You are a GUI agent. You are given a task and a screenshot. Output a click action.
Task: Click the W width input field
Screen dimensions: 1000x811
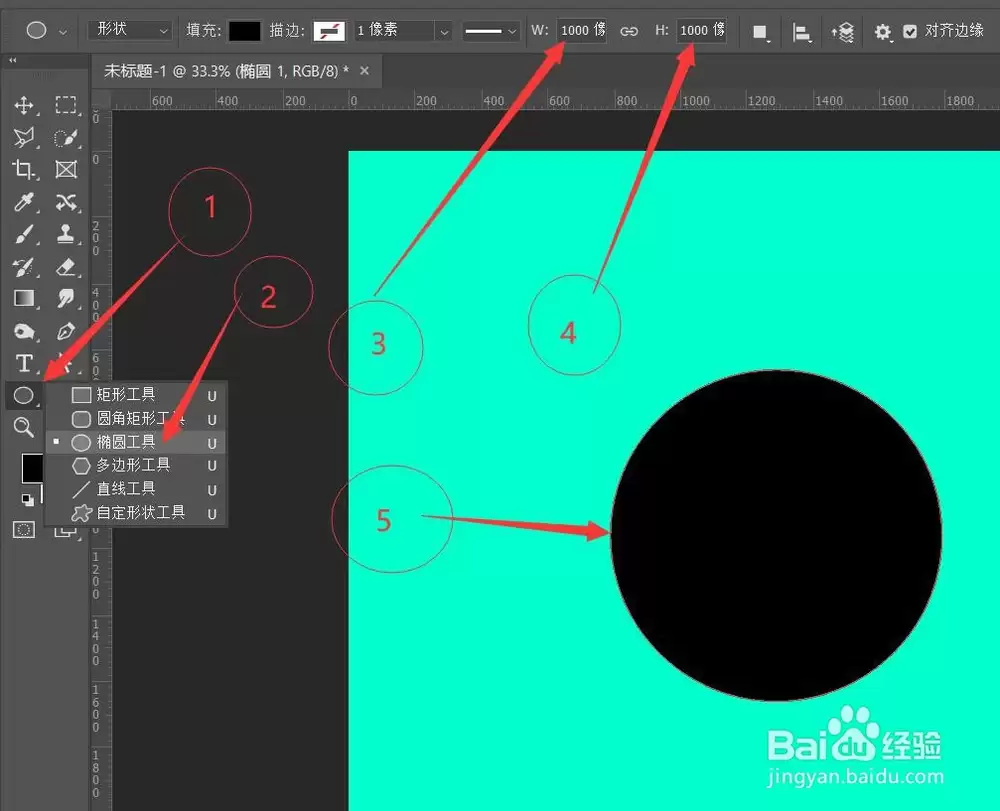[582, 30]
